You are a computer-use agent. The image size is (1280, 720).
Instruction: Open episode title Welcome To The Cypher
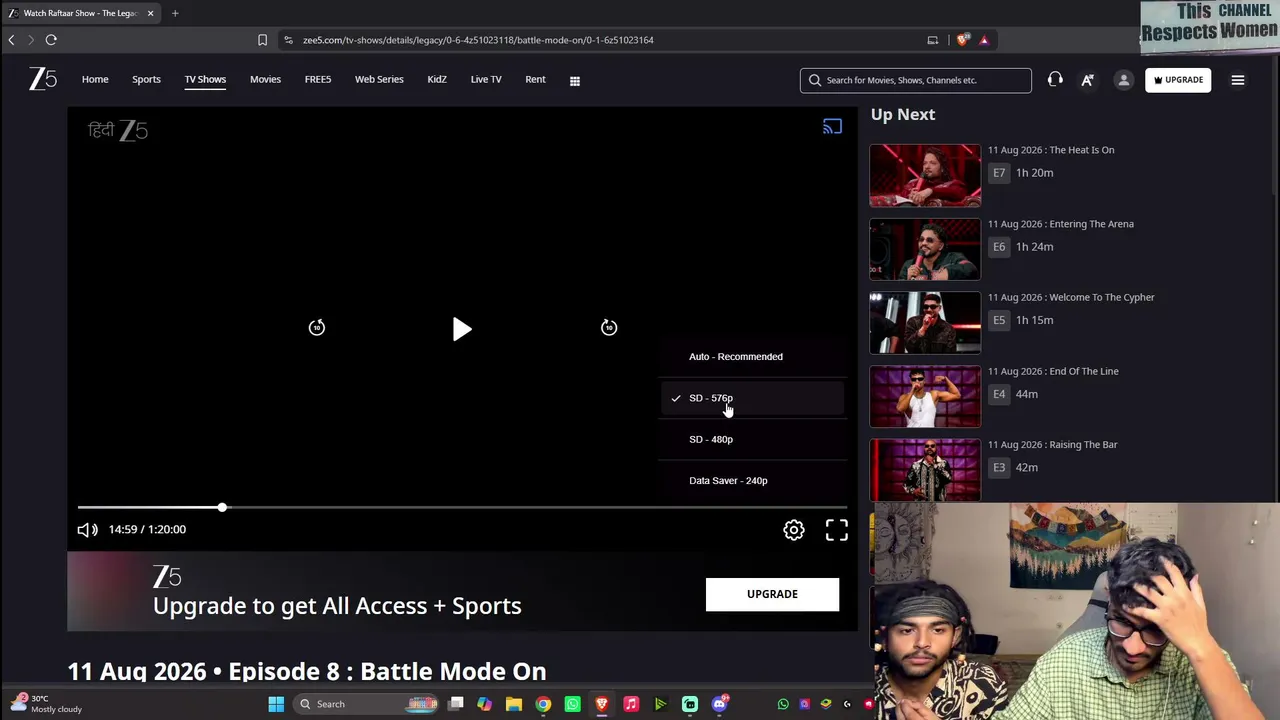point(1071,297)
